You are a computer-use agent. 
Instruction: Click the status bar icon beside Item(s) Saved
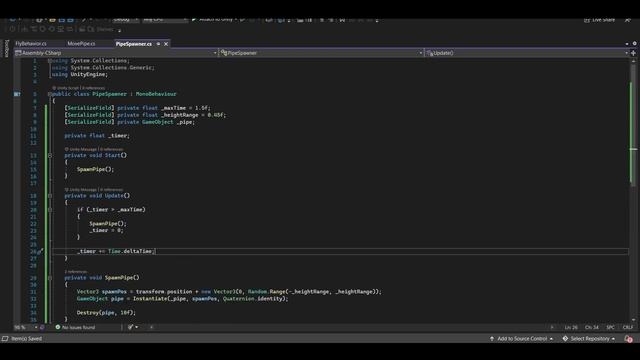click(x=5, y=339)
